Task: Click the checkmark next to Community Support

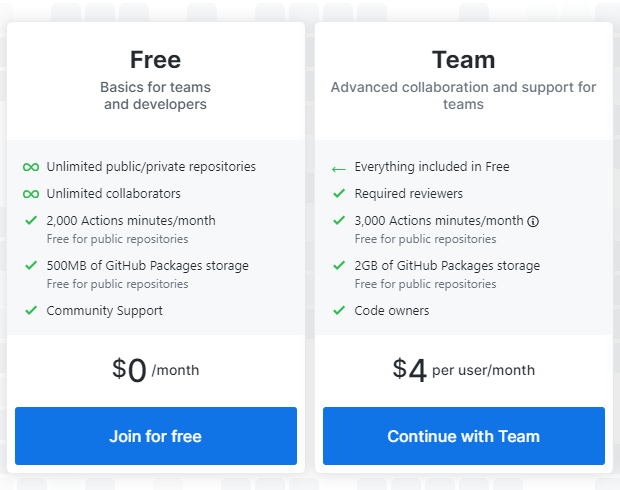Action: click(31, 311)
